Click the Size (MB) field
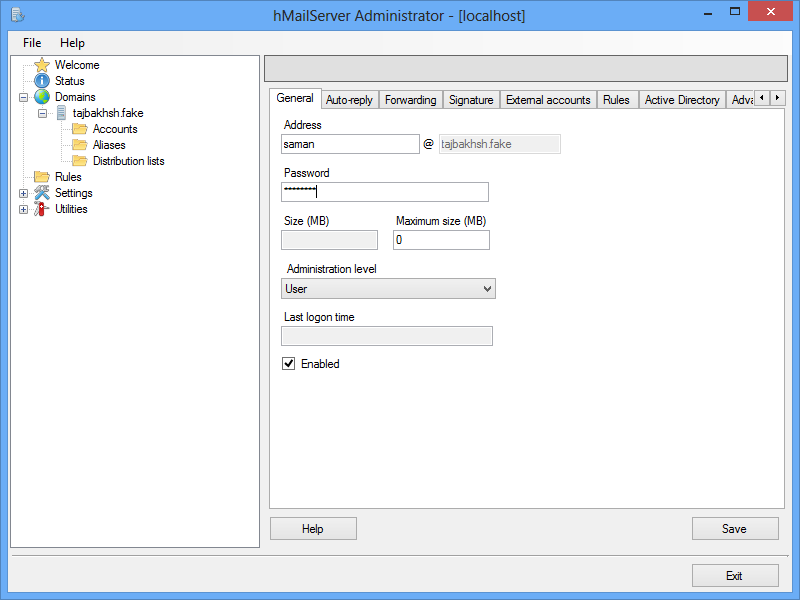Viewport: 800px width, 600px height. pos(330,240)
